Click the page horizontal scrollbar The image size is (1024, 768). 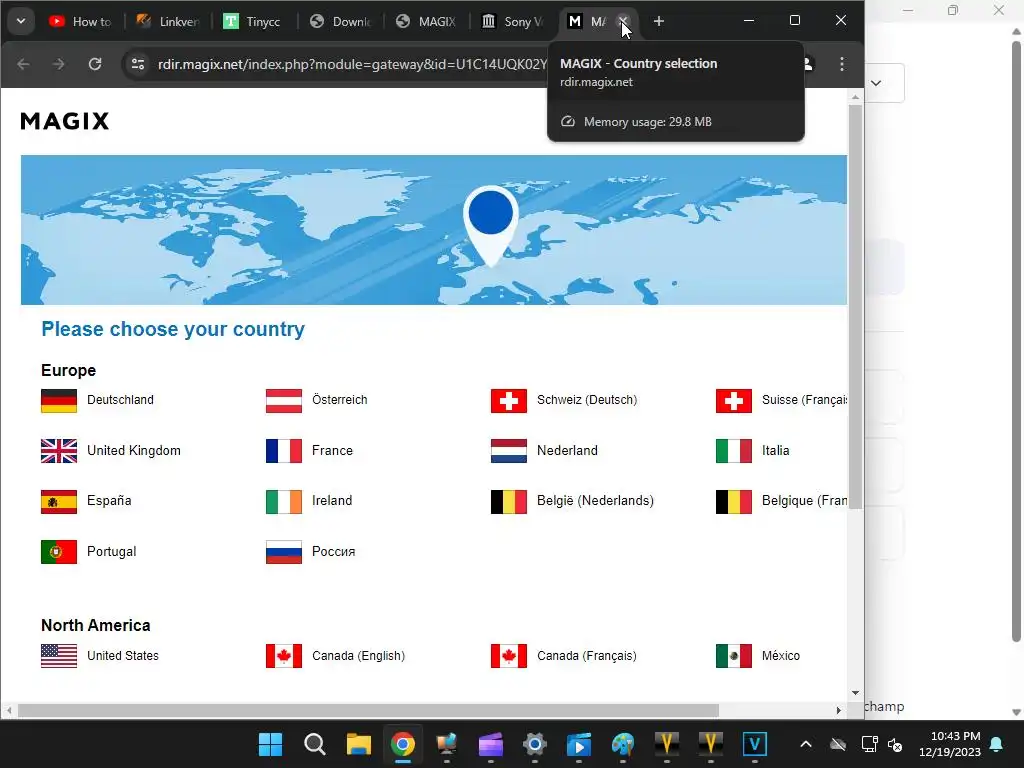coord(368,710)
